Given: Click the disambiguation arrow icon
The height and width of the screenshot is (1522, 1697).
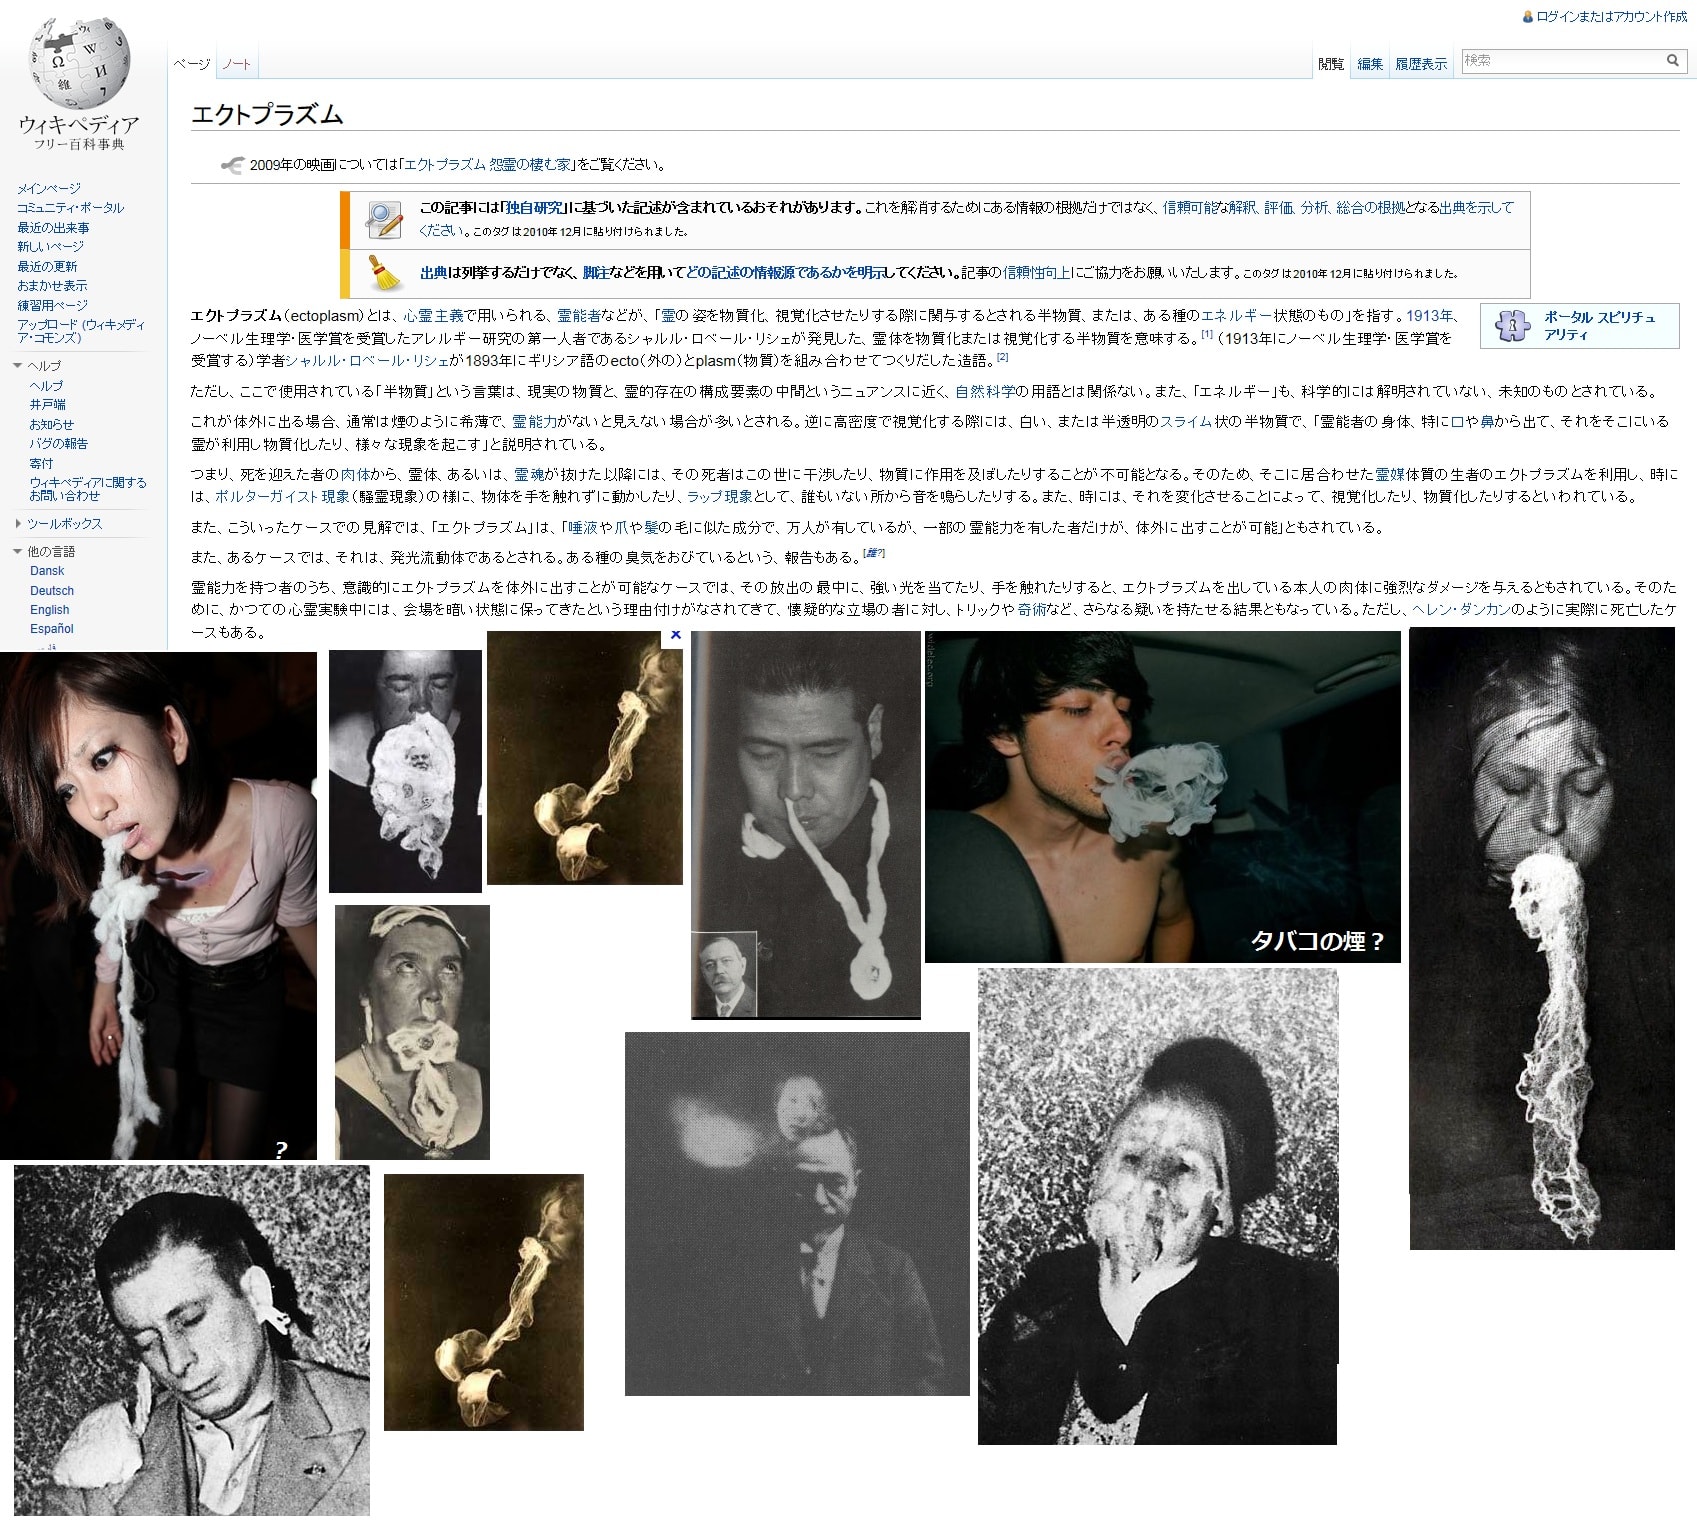Looking at the screenshot, I should (232, 165).
